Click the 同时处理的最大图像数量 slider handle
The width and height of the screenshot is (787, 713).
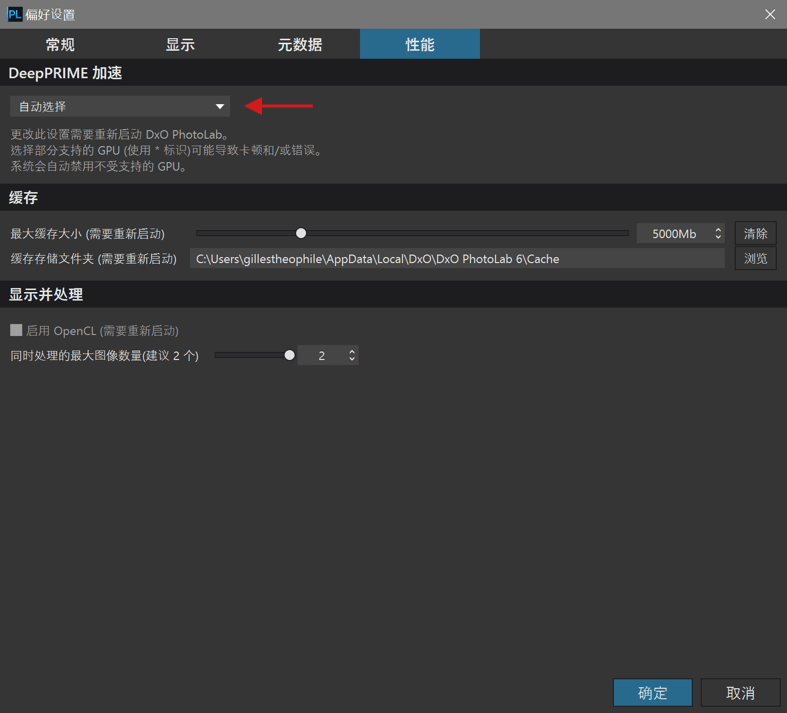click(290, 355)
